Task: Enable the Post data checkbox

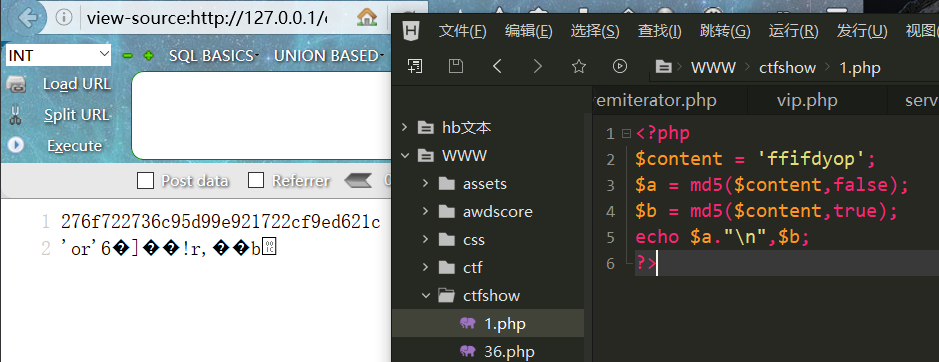Action: pos(146,180)
